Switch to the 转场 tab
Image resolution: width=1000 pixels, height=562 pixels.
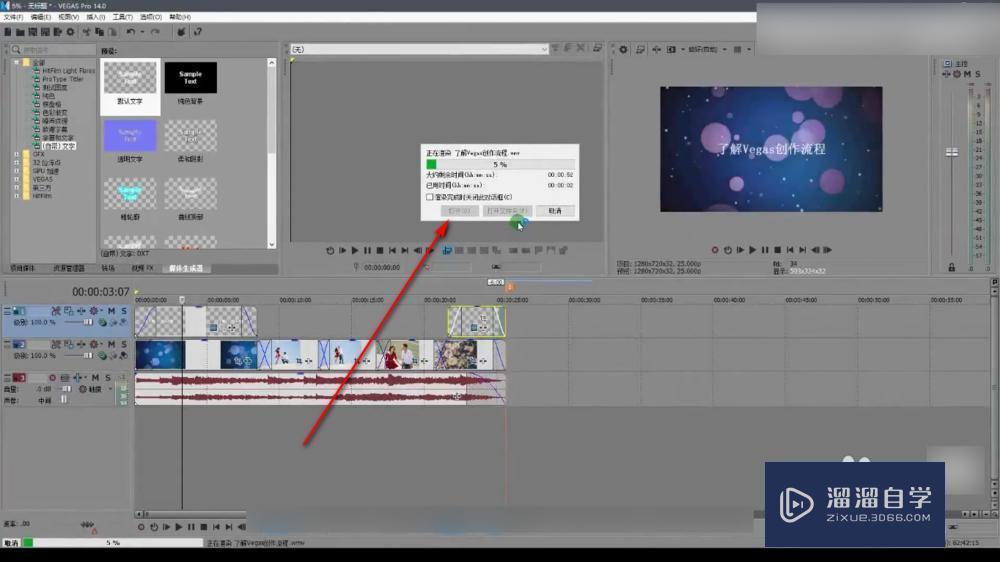tap(108, 269)
